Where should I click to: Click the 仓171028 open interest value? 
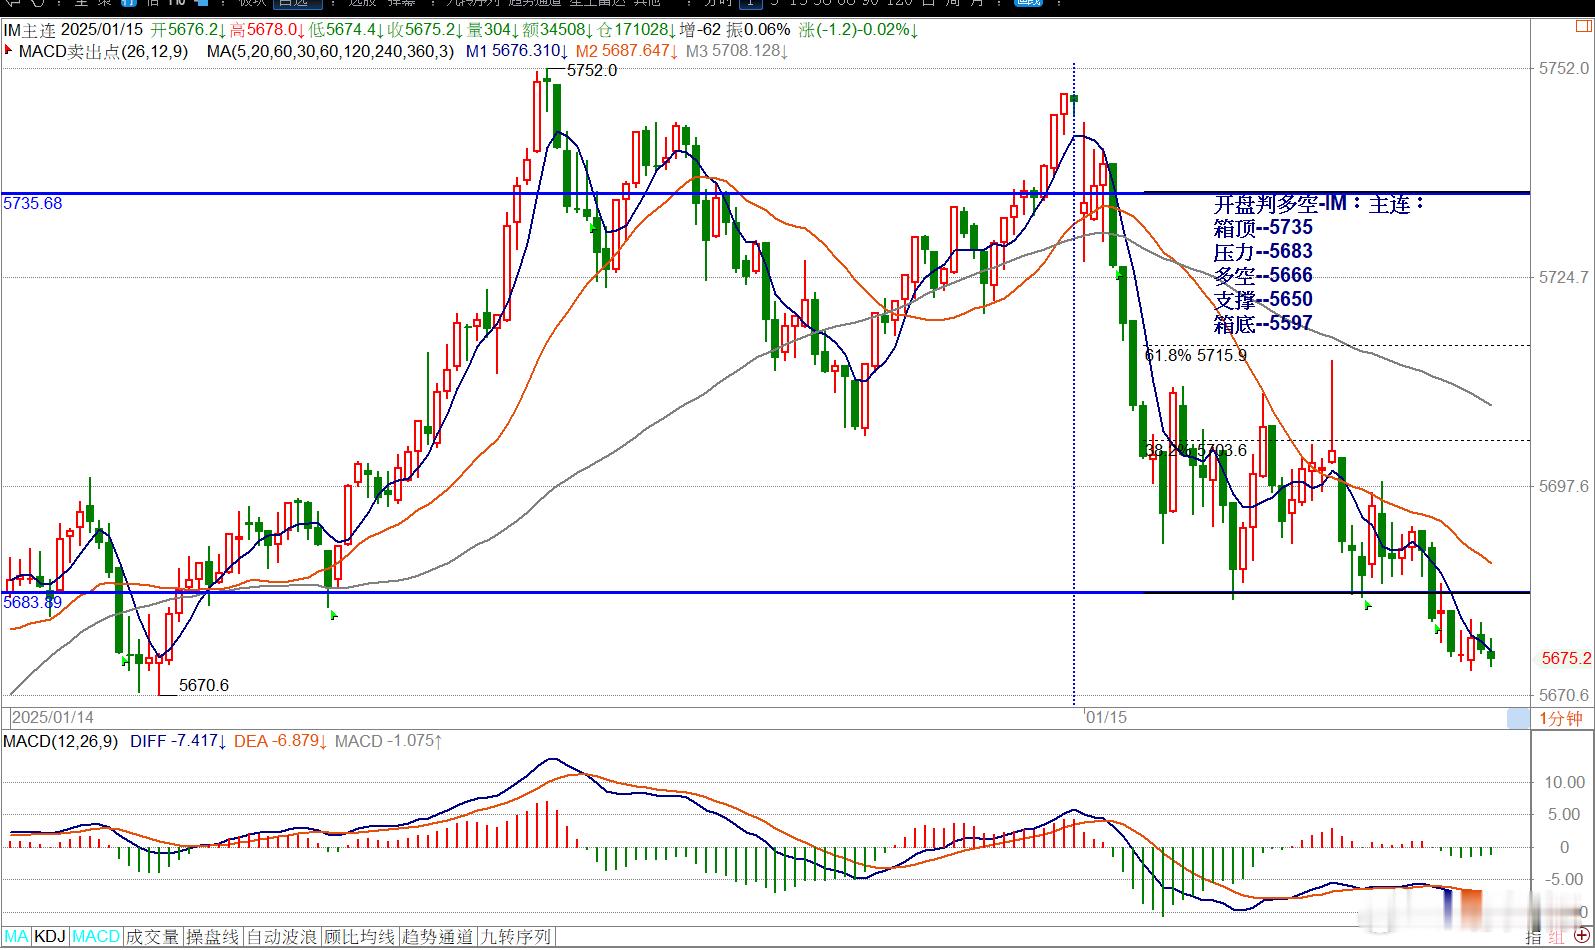click(634, 30)
